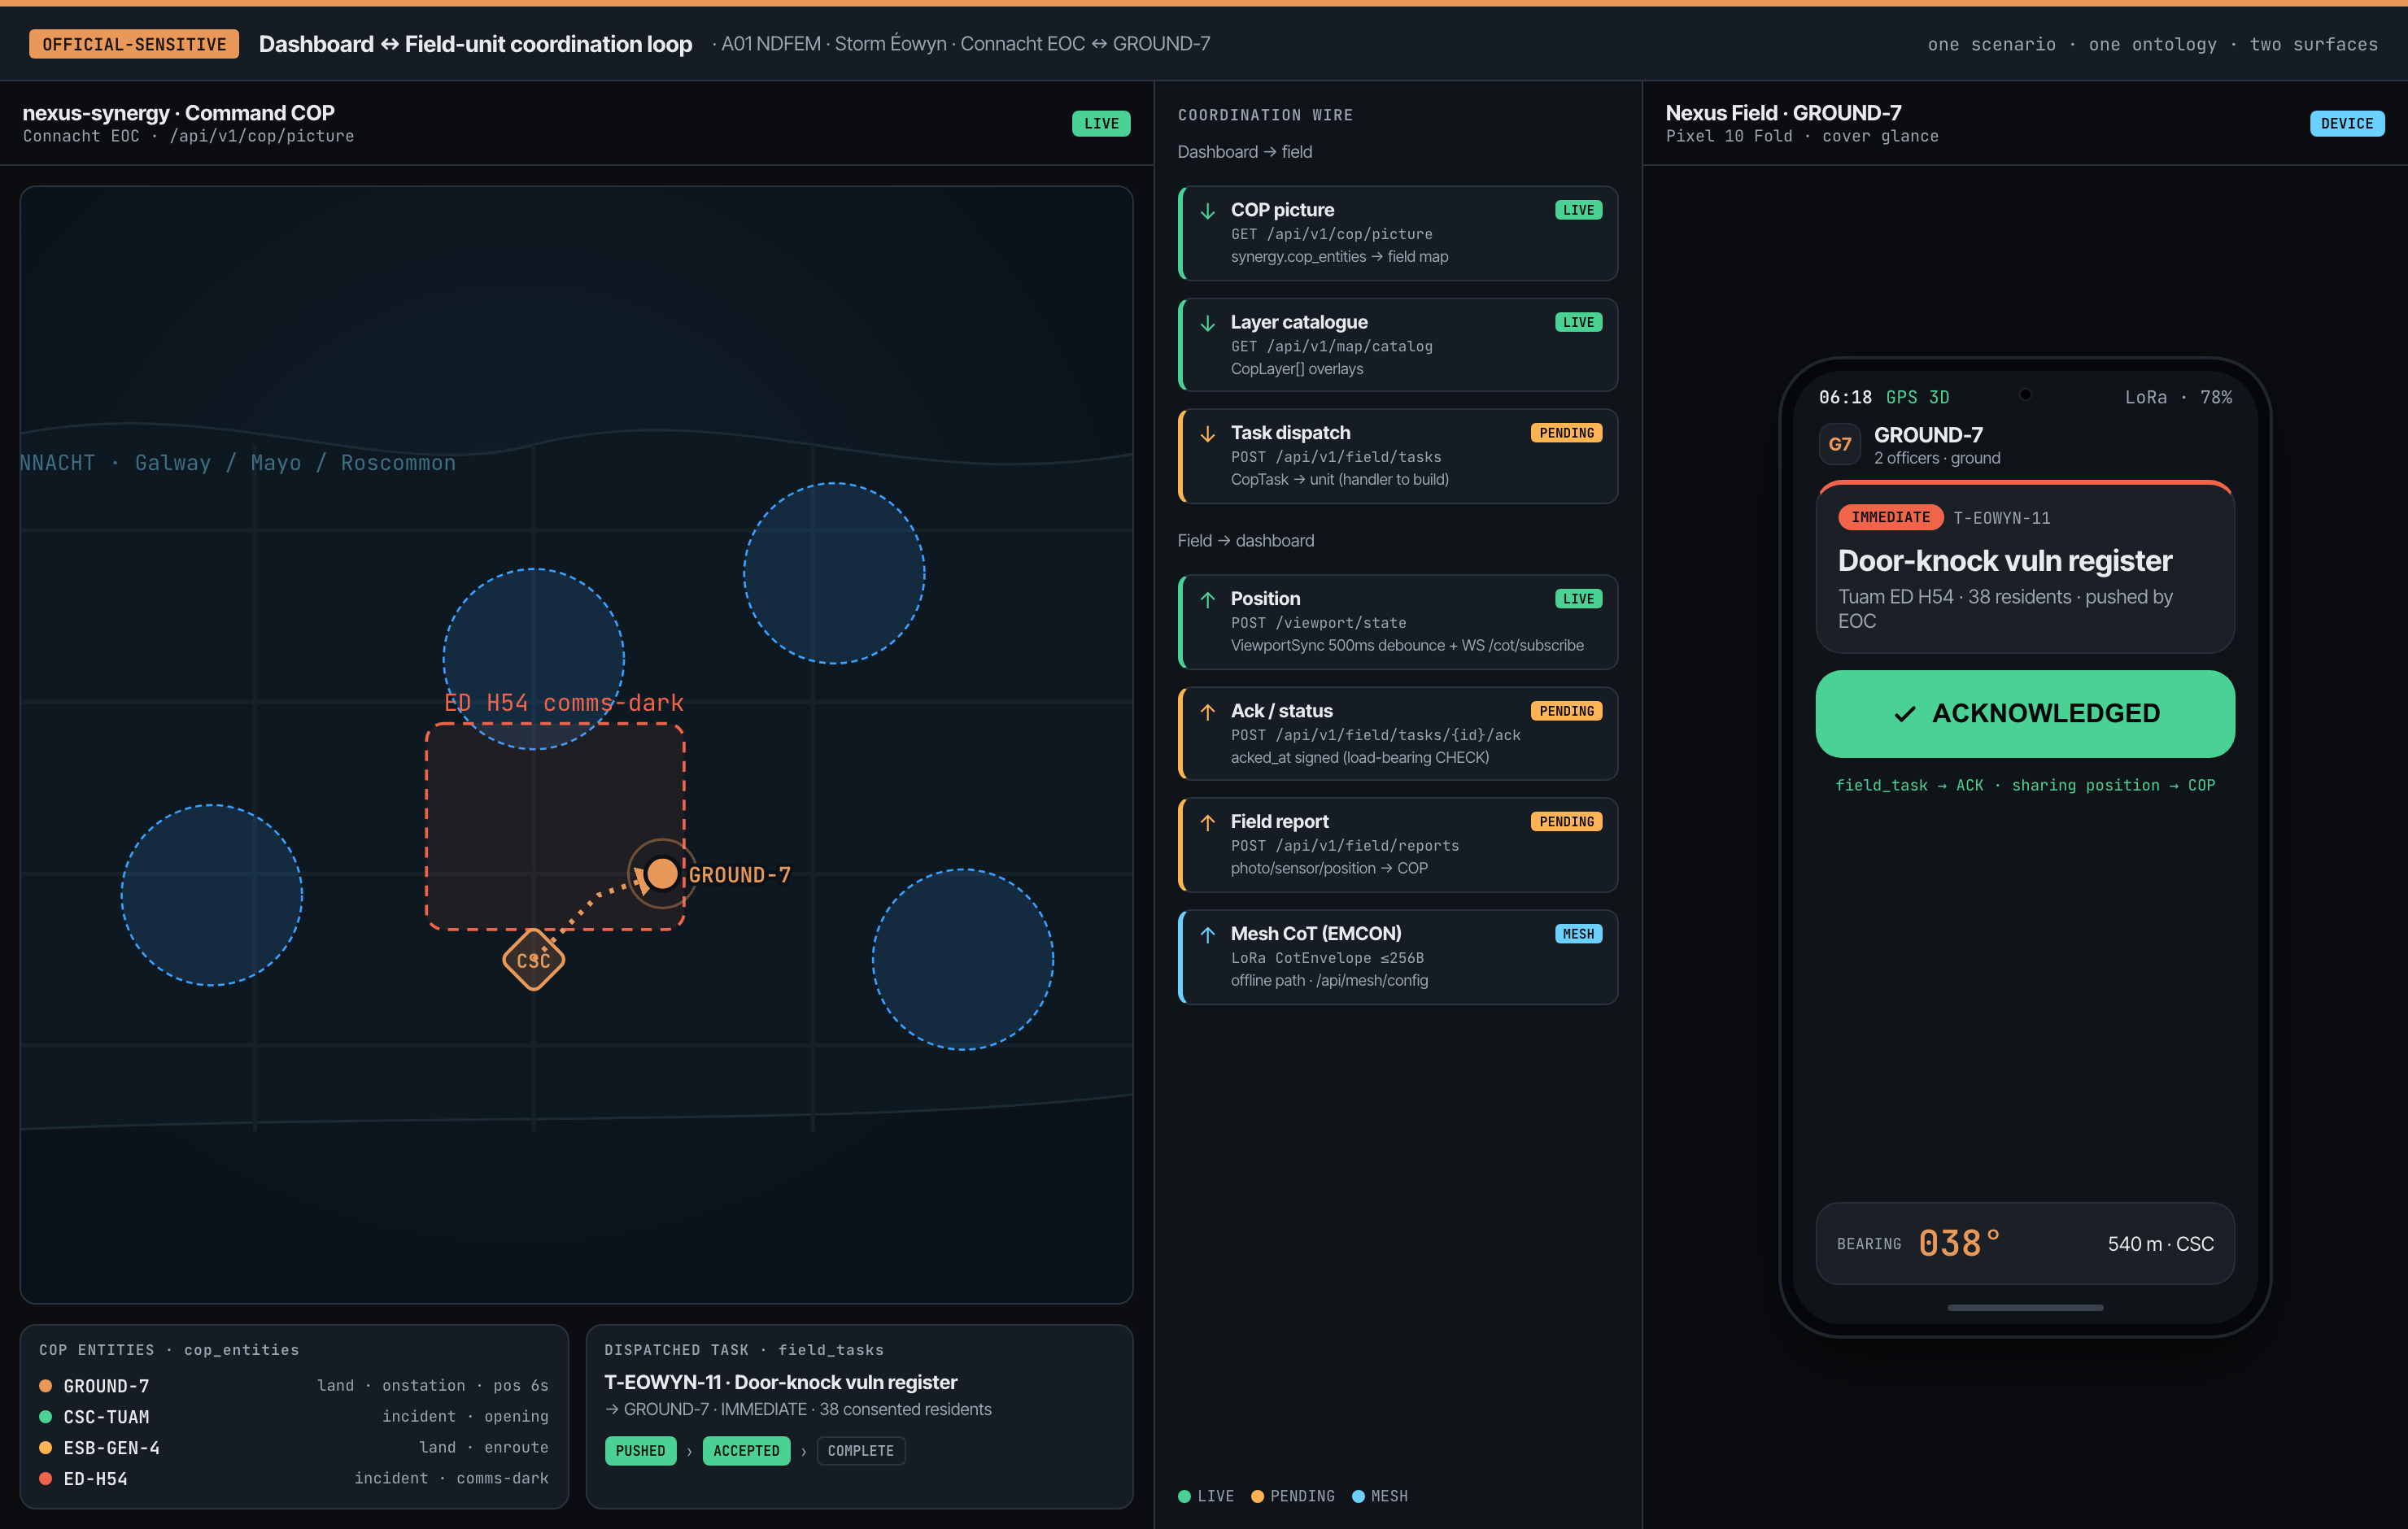Image resolution: width=2408 pixels, height=1529 pixels.
Task: Click the LIVE badge on Position card
Action: click(x=1578, y=599)
